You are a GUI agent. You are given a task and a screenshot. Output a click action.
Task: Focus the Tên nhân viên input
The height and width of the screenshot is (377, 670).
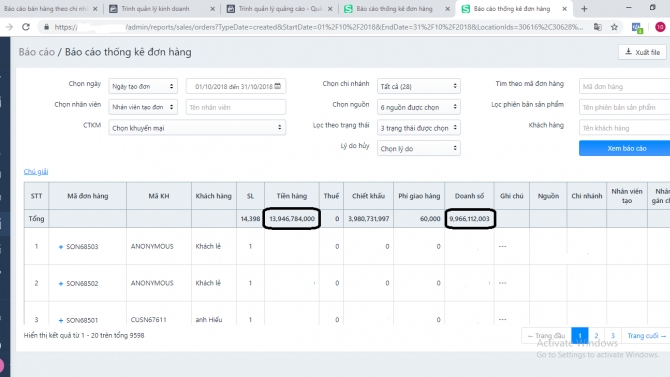[235, 107]
